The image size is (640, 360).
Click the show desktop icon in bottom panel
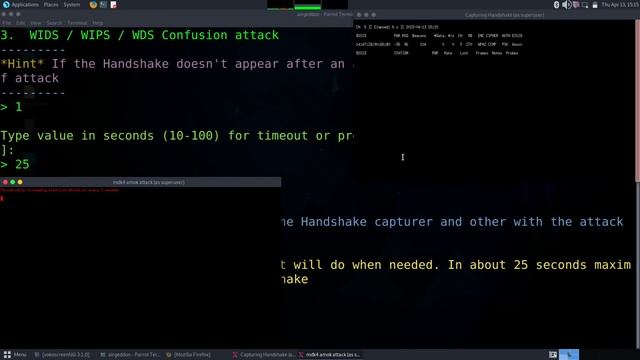click(x=553, y=355)
